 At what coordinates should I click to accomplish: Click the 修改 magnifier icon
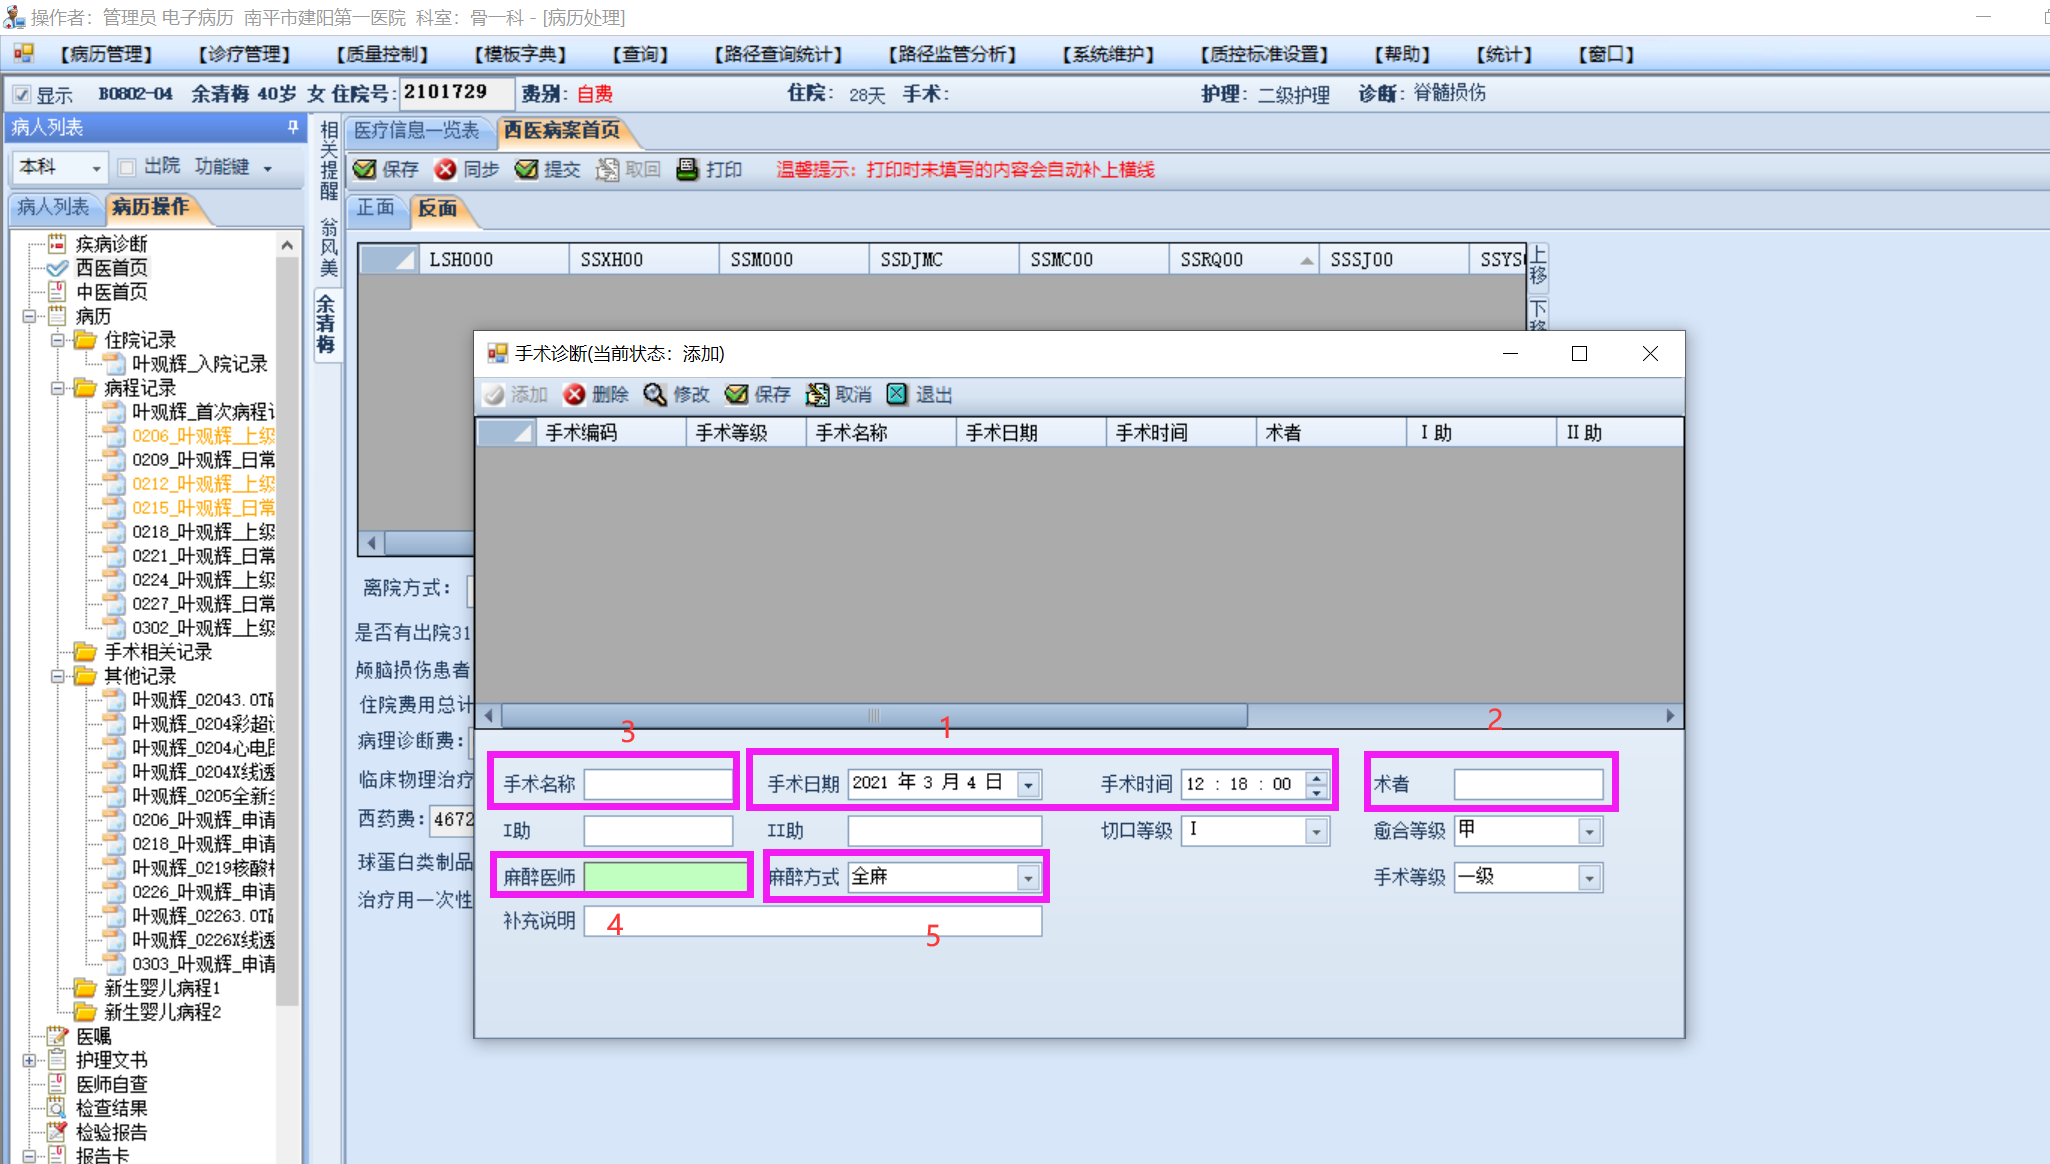tap(655, 395)
